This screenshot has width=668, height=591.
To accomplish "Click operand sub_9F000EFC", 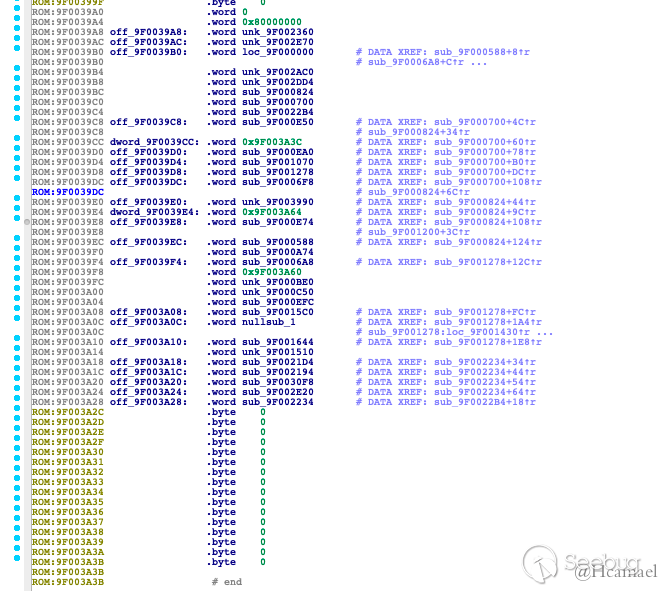I will tap(278, 302).
